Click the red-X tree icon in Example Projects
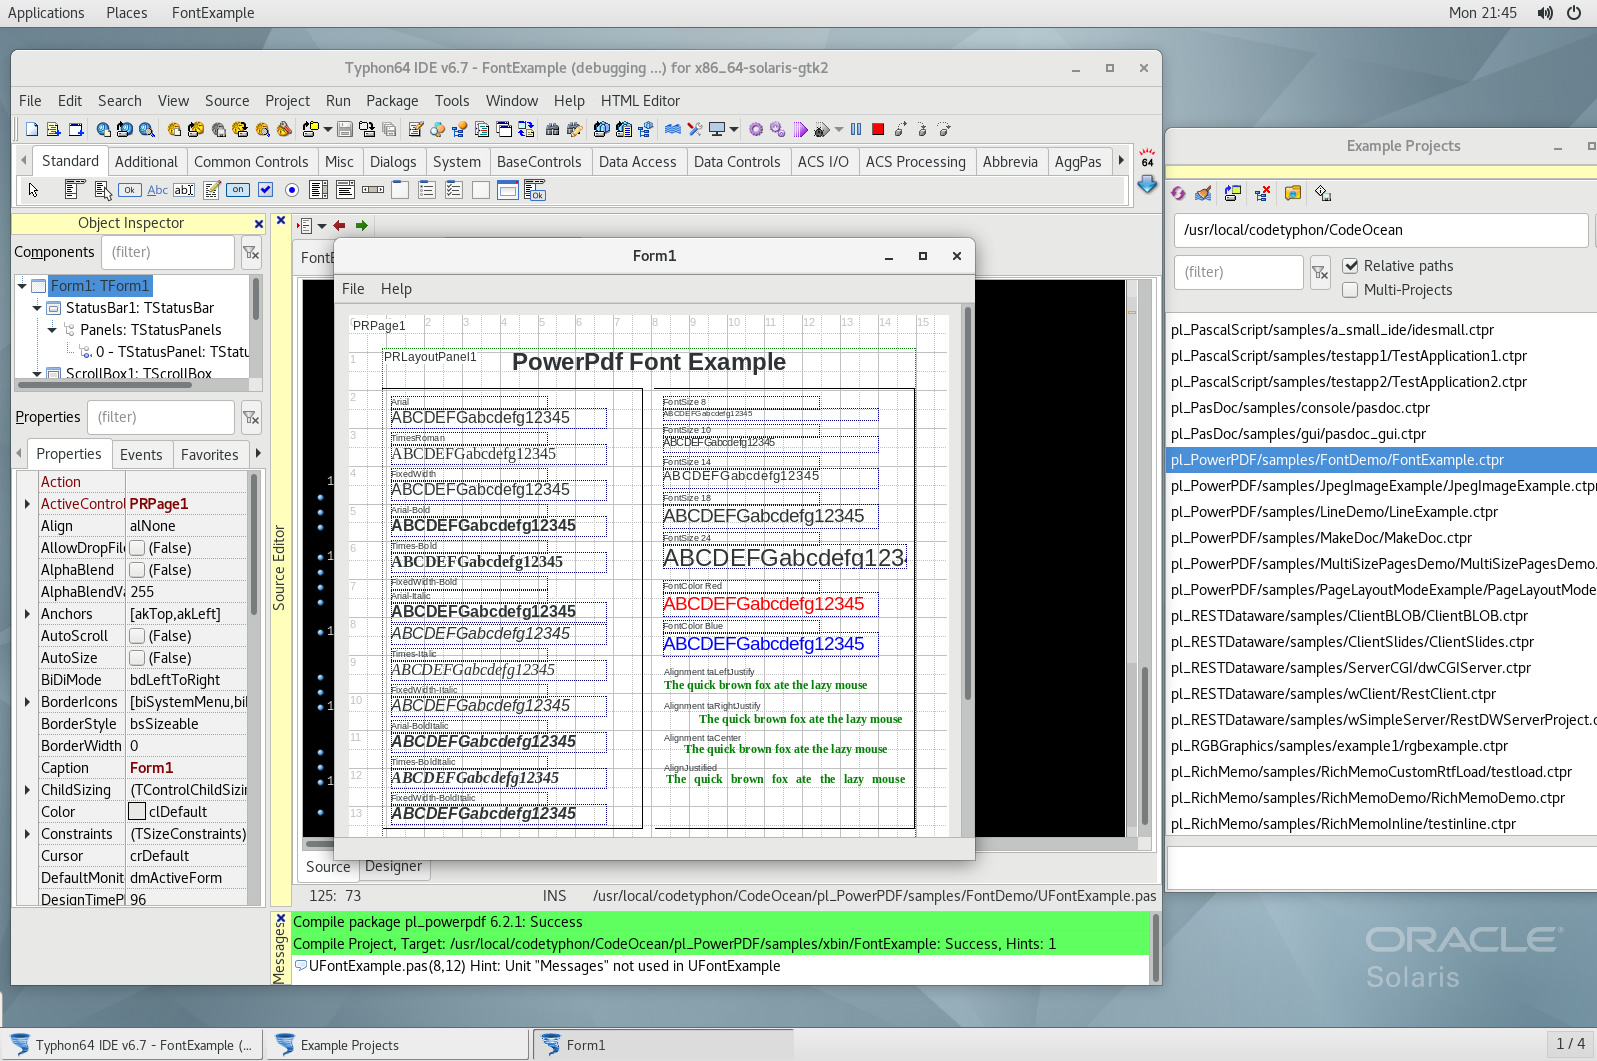This screenshot has width=1597, height=1061. point(1263,193)
